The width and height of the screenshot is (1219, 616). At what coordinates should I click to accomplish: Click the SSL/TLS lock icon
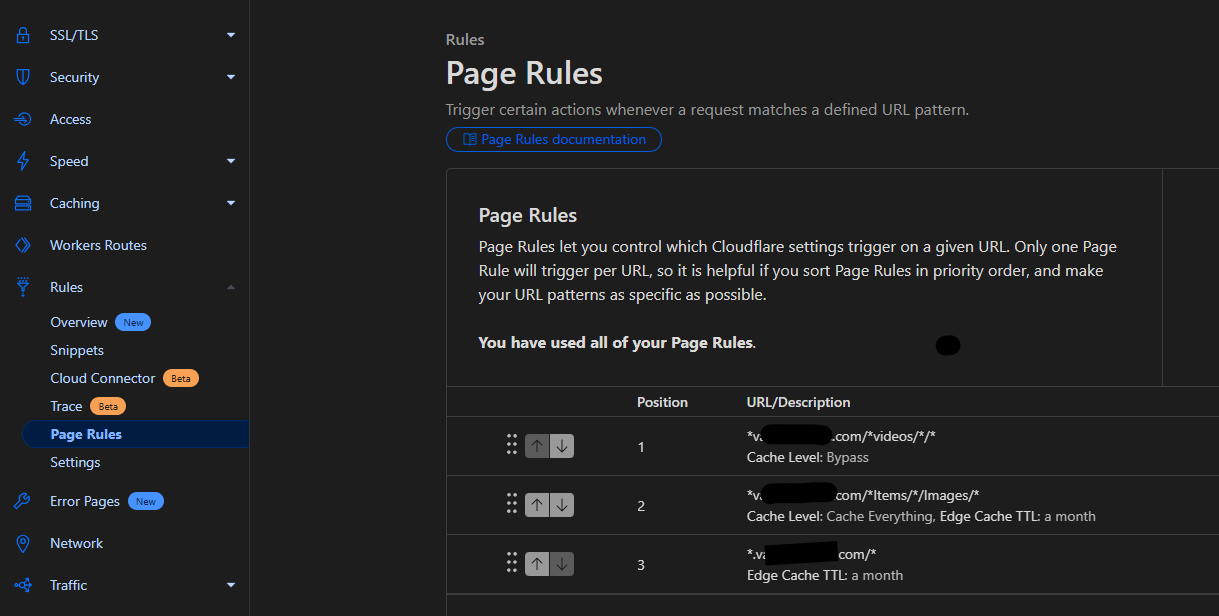point(23,35)
